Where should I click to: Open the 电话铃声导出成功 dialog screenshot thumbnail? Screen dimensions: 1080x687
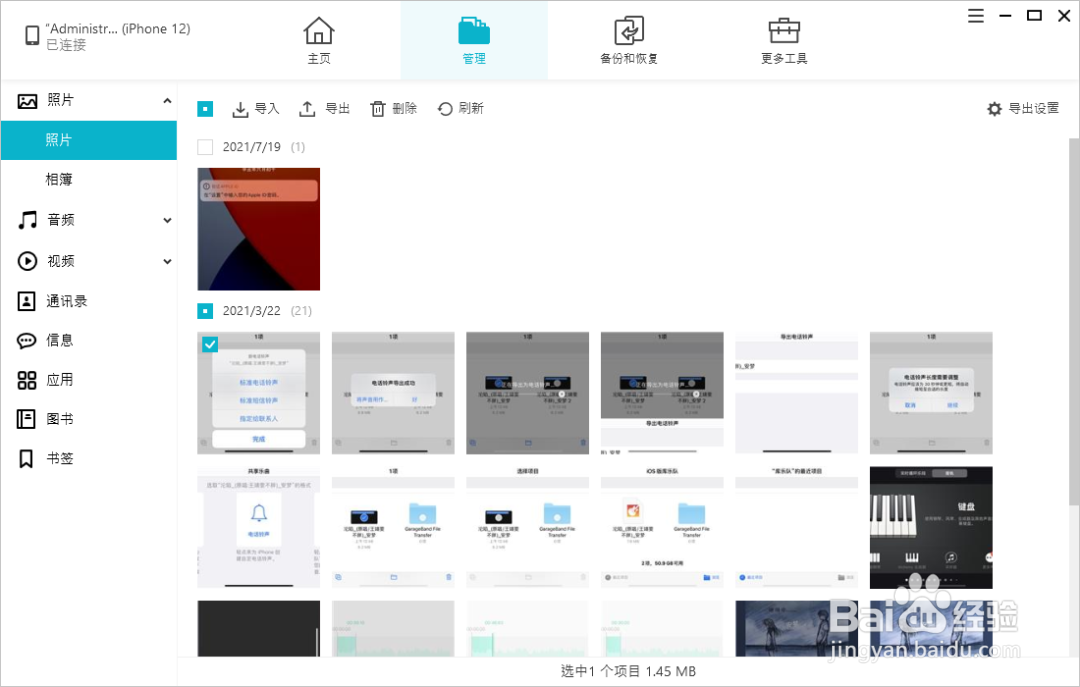393,393
